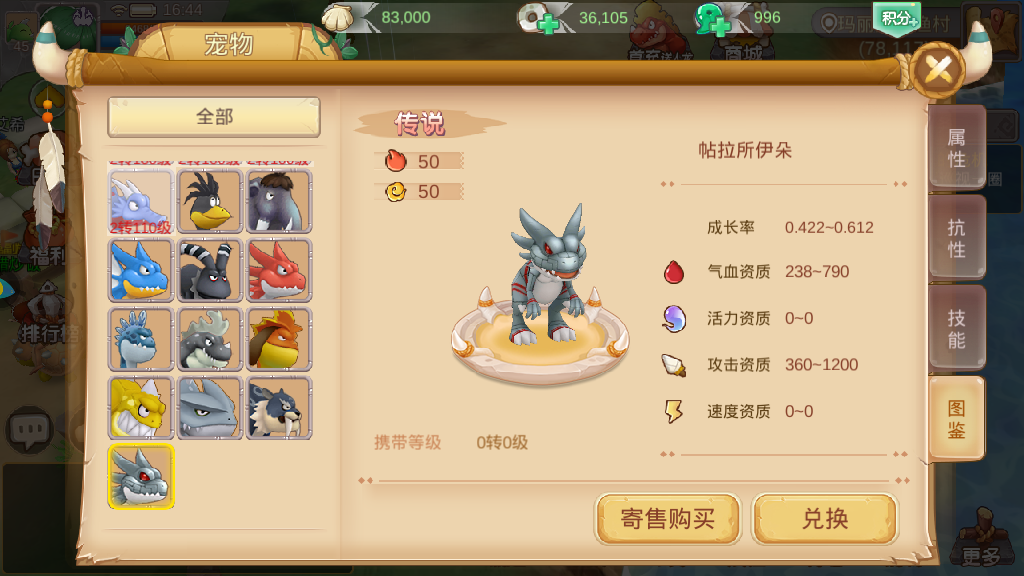Select the blue dragon pet portrait

tap(141, 270)
